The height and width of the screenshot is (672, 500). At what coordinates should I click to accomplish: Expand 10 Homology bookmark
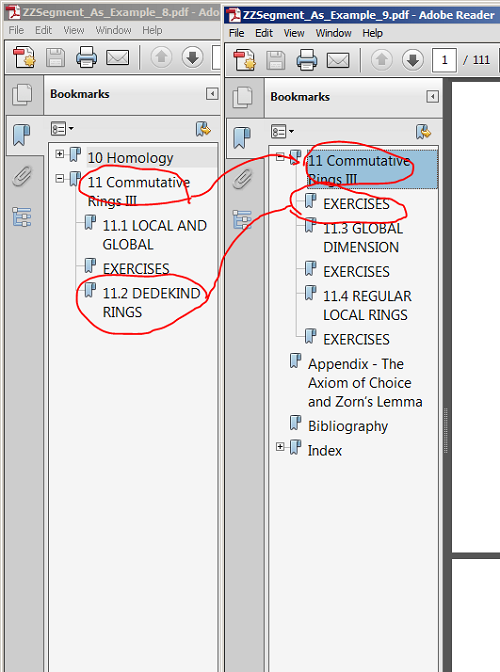click(60, 154)
